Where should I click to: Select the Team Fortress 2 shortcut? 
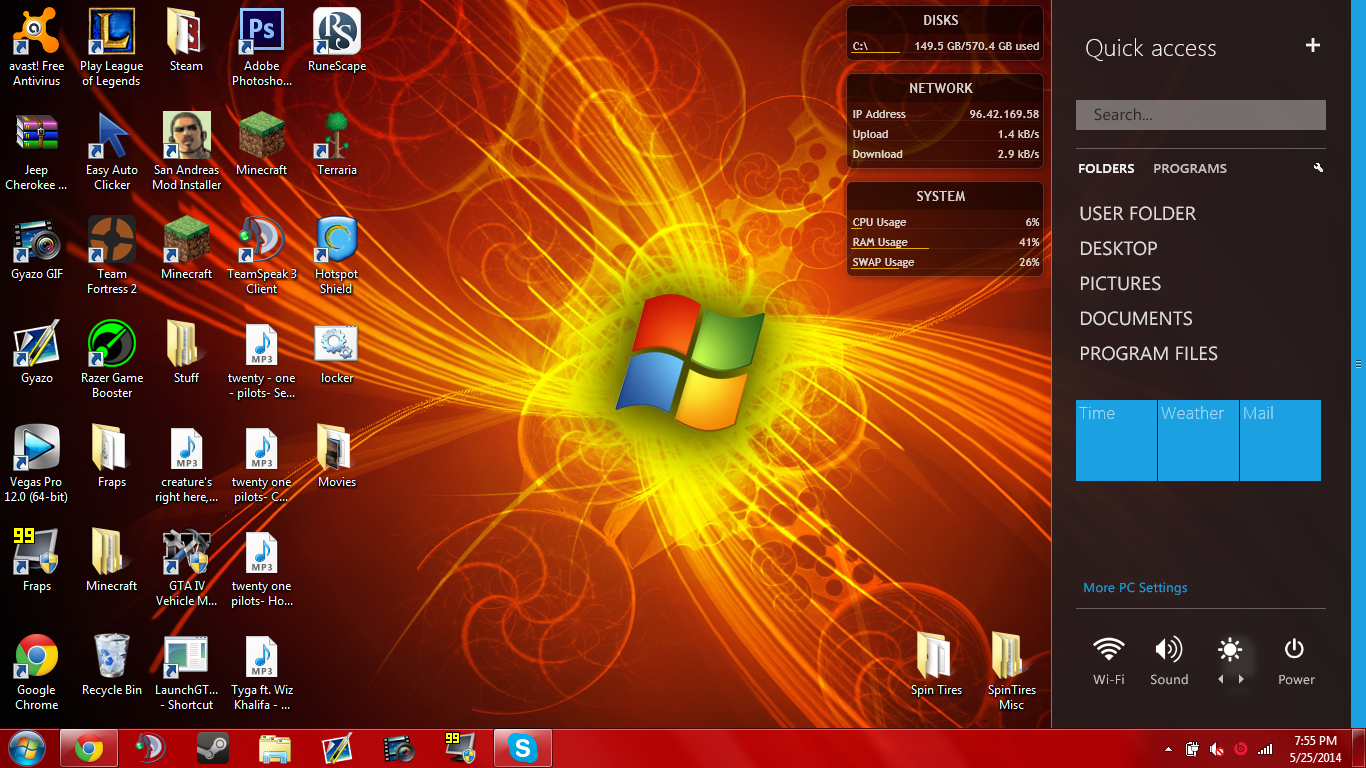click(x=112, y=255)
